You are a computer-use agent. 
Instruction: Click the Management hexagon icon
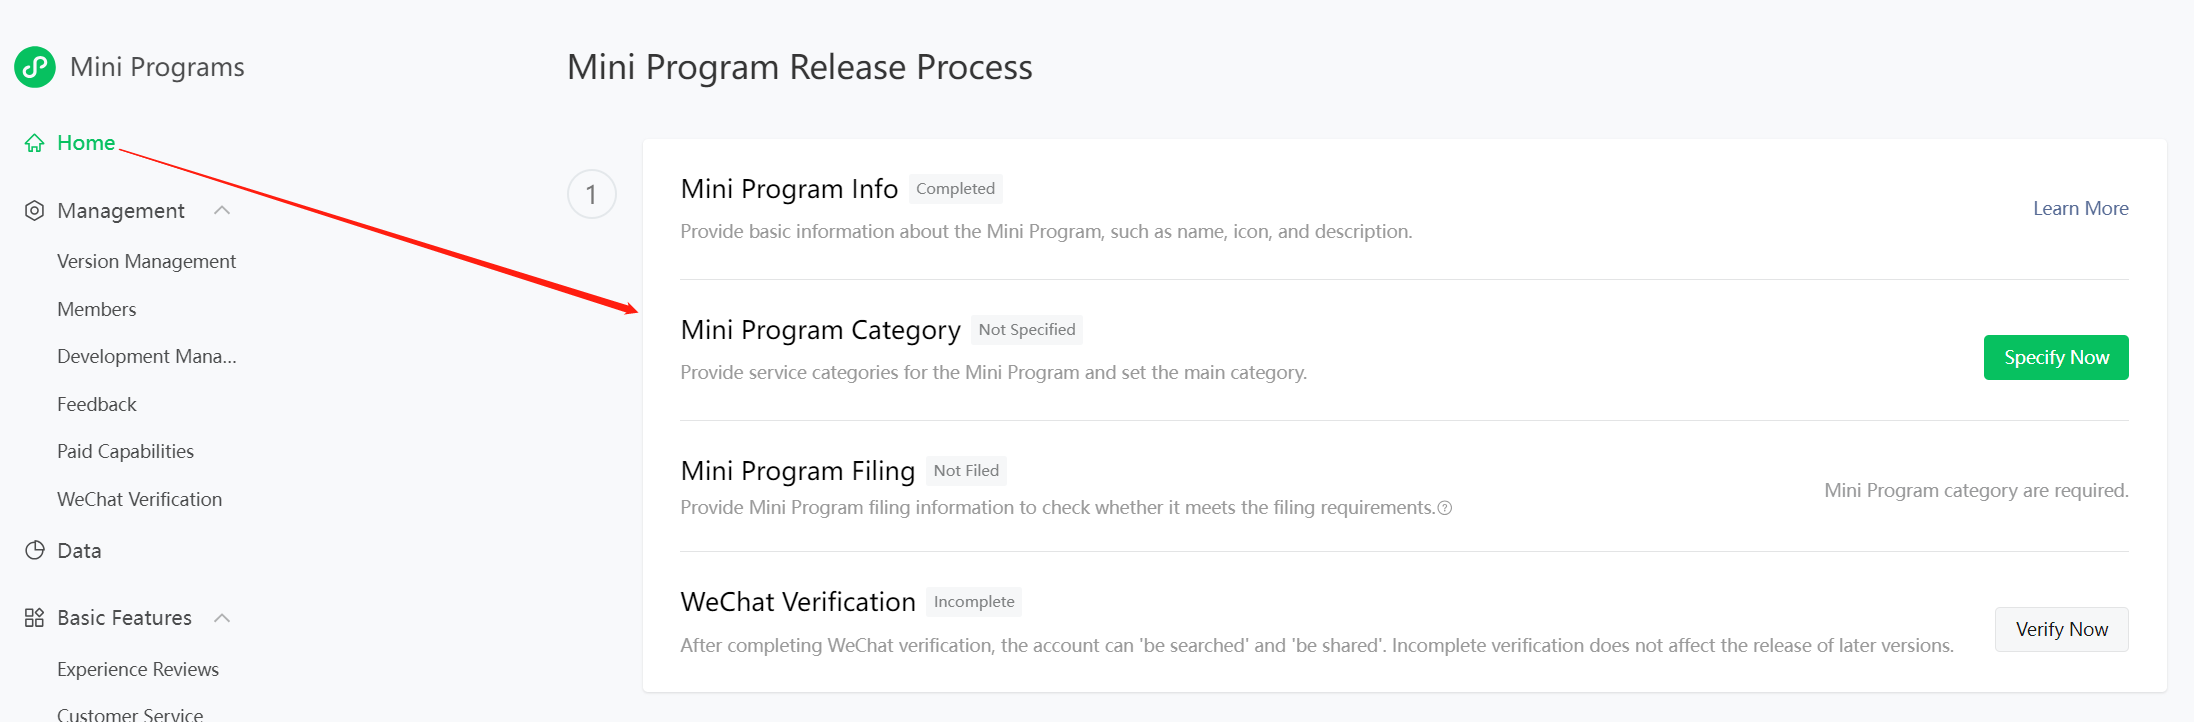point(35,211)
